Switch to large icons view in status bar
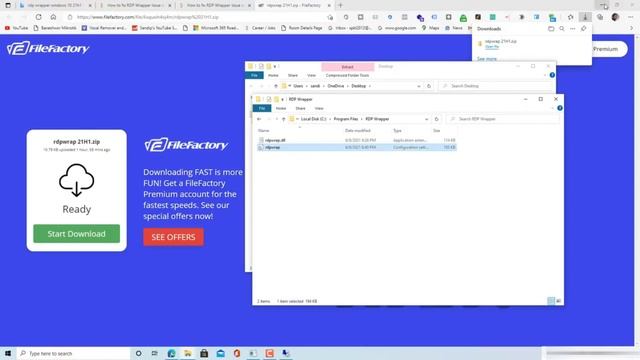 558,301
